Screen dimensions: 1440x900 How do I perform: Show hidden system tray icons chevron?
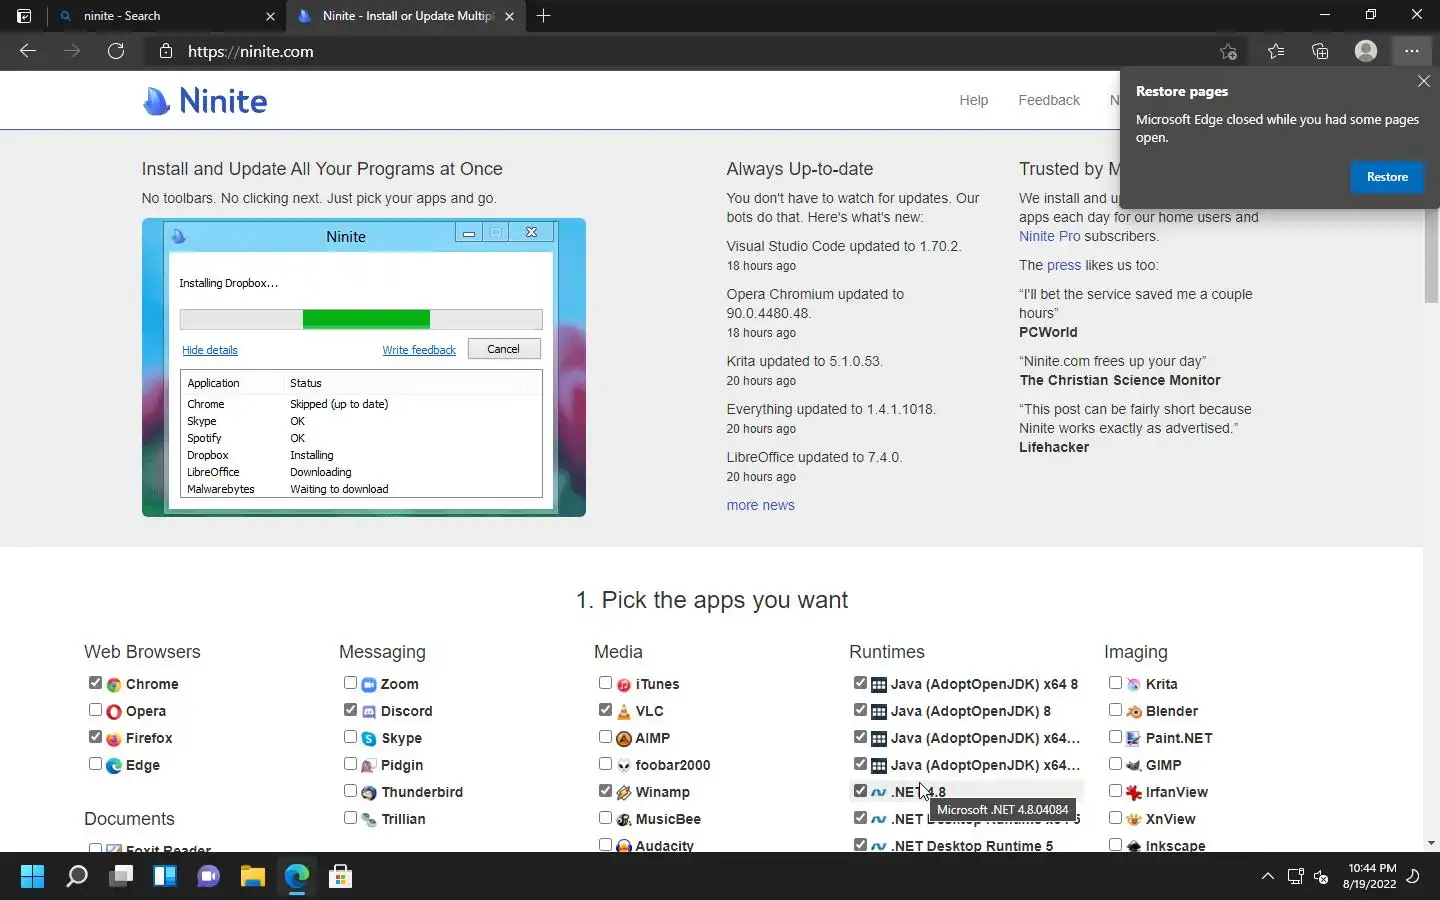[x=1267, y=877]
